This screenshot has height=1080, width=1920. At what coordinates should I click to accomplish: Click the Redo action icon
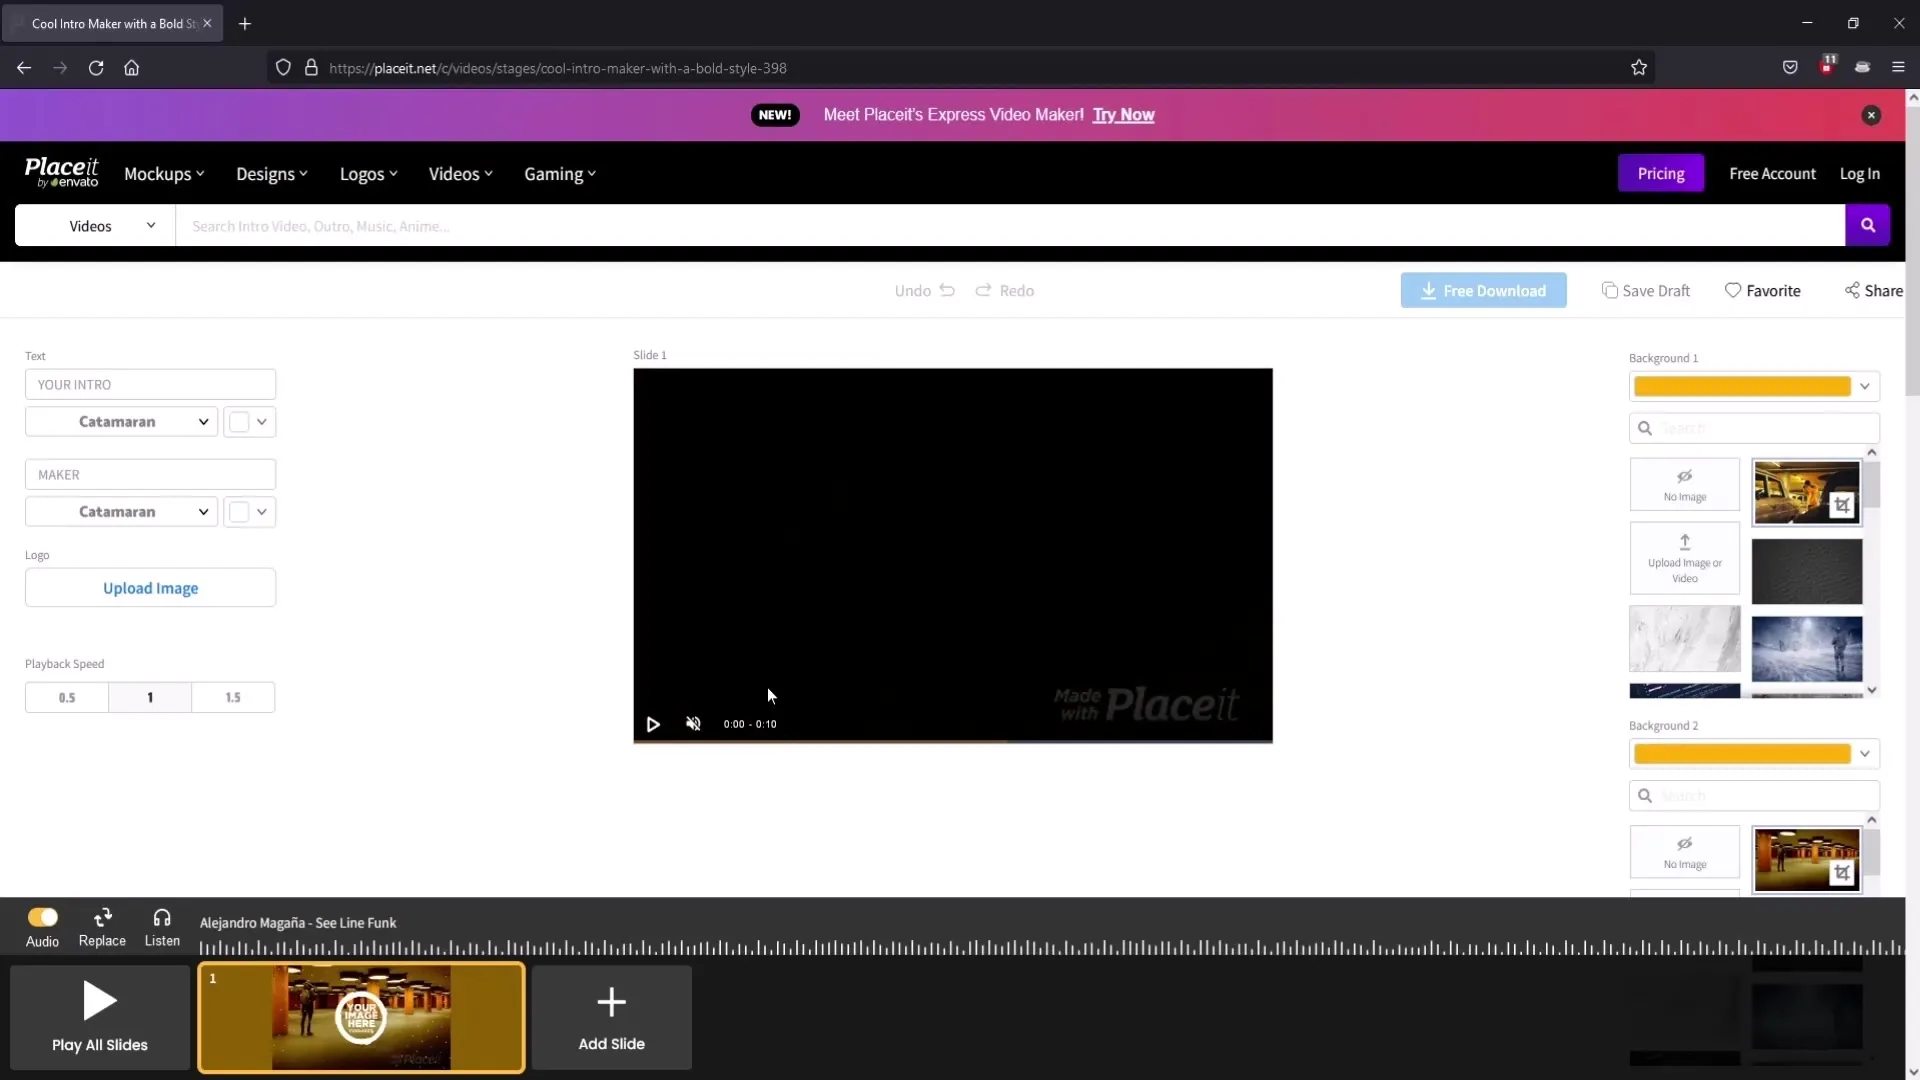984,290
